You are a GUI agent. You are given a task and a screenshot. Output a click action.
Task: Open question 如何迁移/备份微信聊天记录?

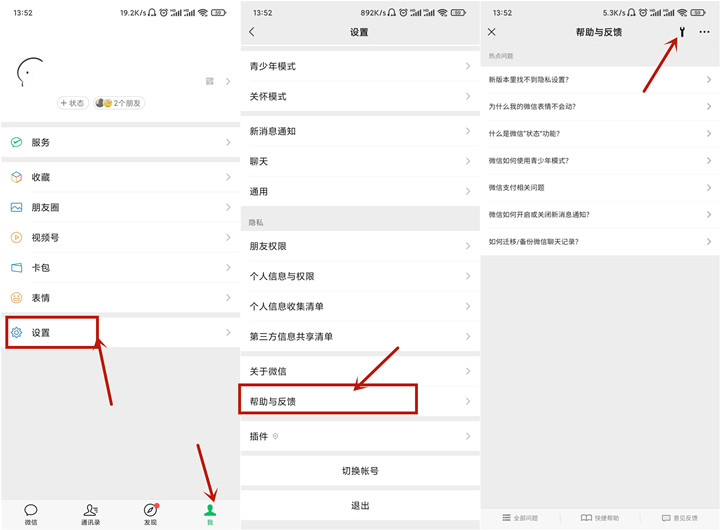[600, 242]
